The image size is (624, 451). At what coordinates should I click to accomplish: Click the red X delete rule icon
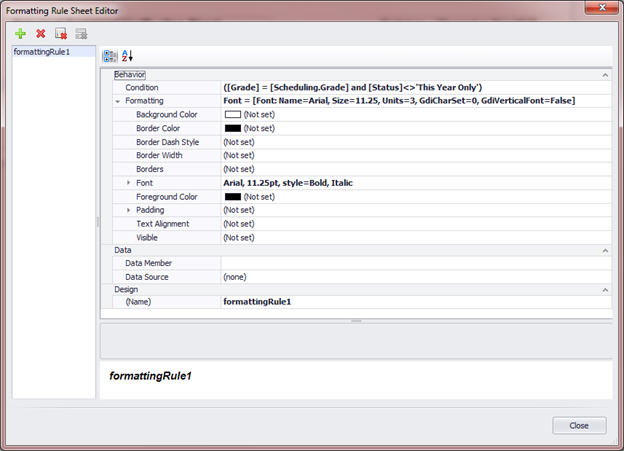pos(41,33)
